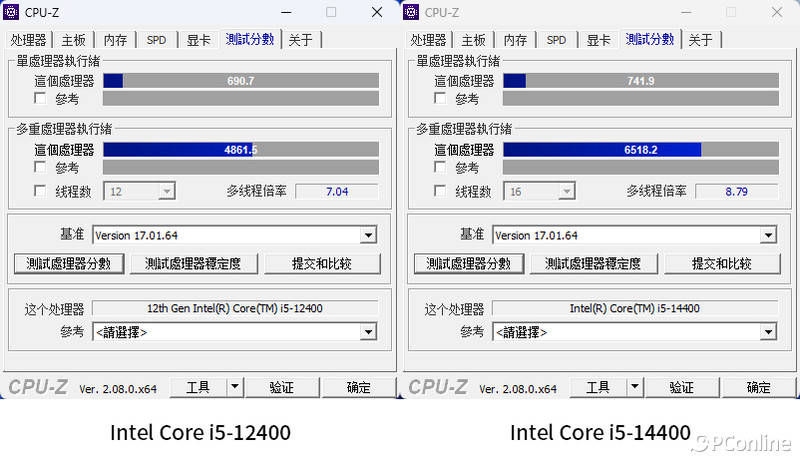
Task: Open 基准 version dropdown in left window
Action: click(368, 235)
